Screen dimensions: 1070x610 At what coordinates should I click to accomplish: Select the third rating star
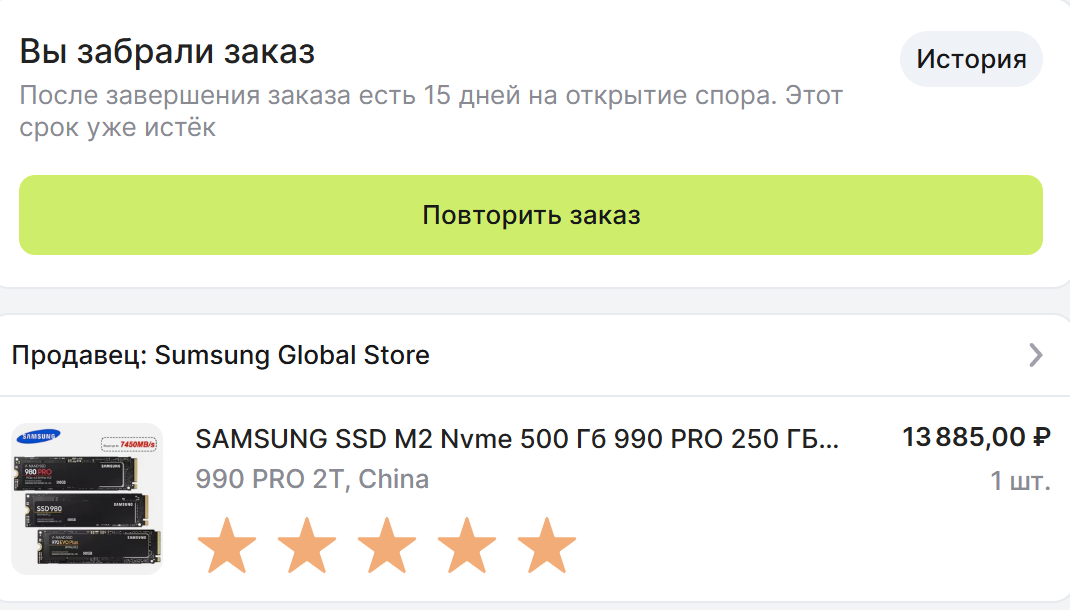point(387,545)
